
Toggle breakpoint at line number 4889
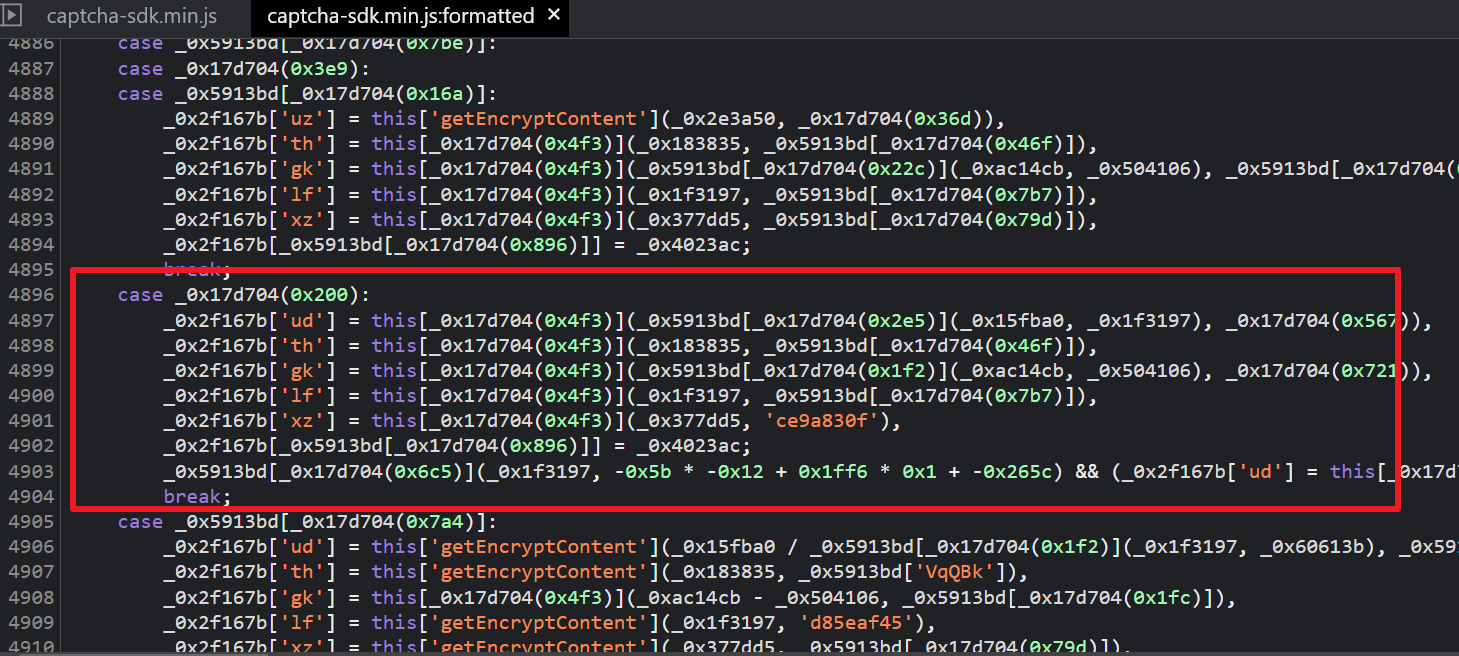tap(29, 119)
